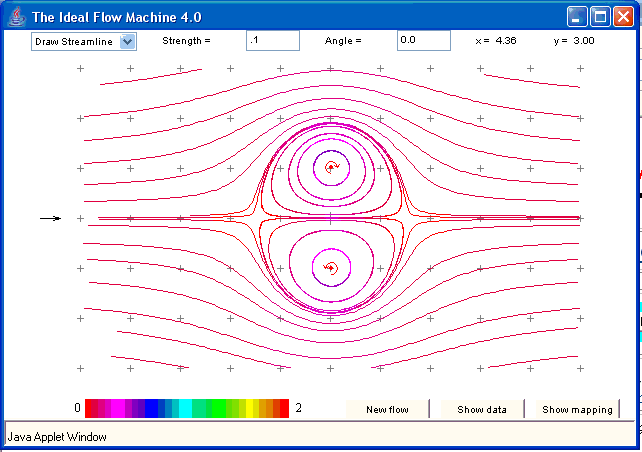This screenshot has width=642, height=452.
Task: Click the 'x = 4.36' coordinate readout
Action: click(x=496, y=41)
